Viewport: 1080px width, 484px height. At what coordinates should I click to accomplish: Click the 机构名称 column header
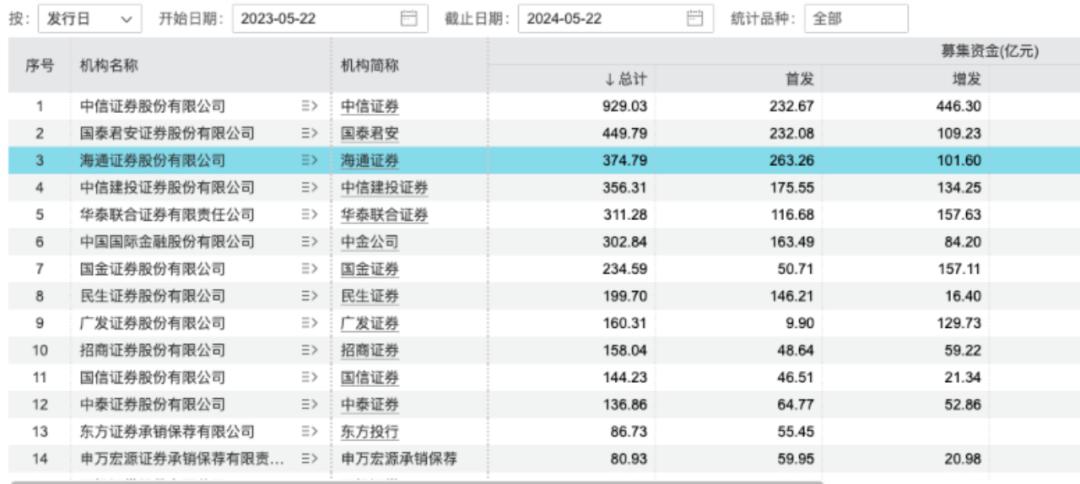click(109, 65)
